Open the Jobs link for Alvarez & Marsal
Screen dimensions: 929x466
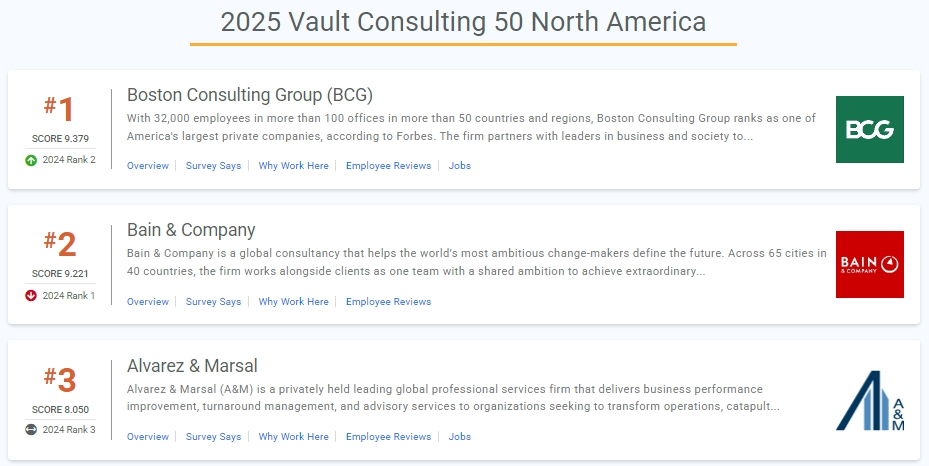(460, 436)
